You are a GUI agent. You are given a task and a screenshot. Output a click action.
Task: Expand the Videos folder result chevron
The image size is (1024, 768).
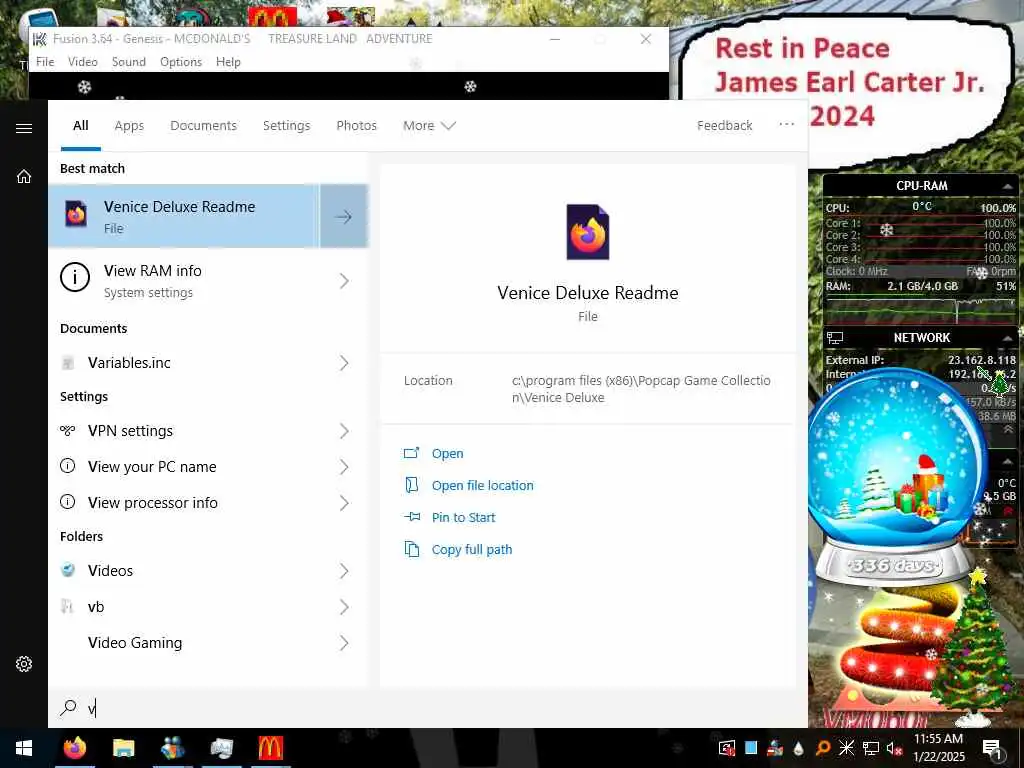[x=344, y=571]
